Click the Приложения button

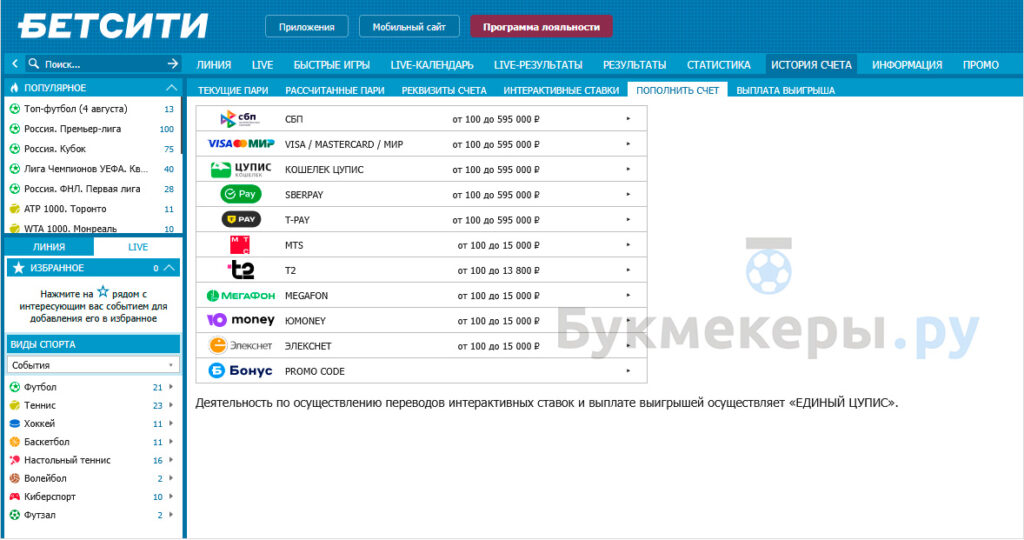click(x=306, y=27)
